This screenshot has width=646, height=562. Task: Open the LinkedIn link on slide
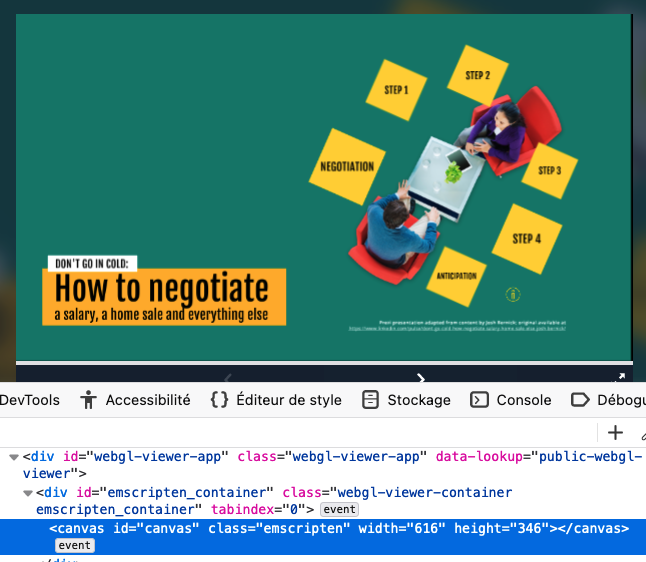[457, 329]
